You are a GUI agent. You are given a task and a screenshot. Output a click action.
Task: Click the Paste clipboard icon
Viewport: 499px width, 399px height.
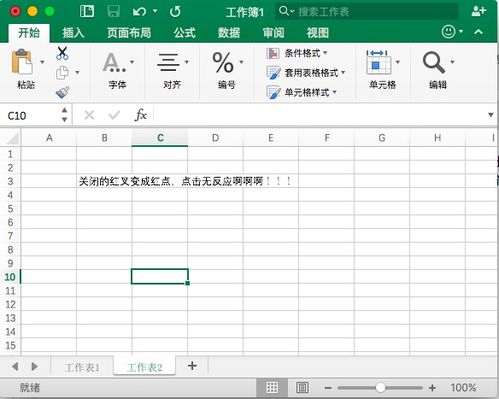pyautogui.click(x=22, y=62)
